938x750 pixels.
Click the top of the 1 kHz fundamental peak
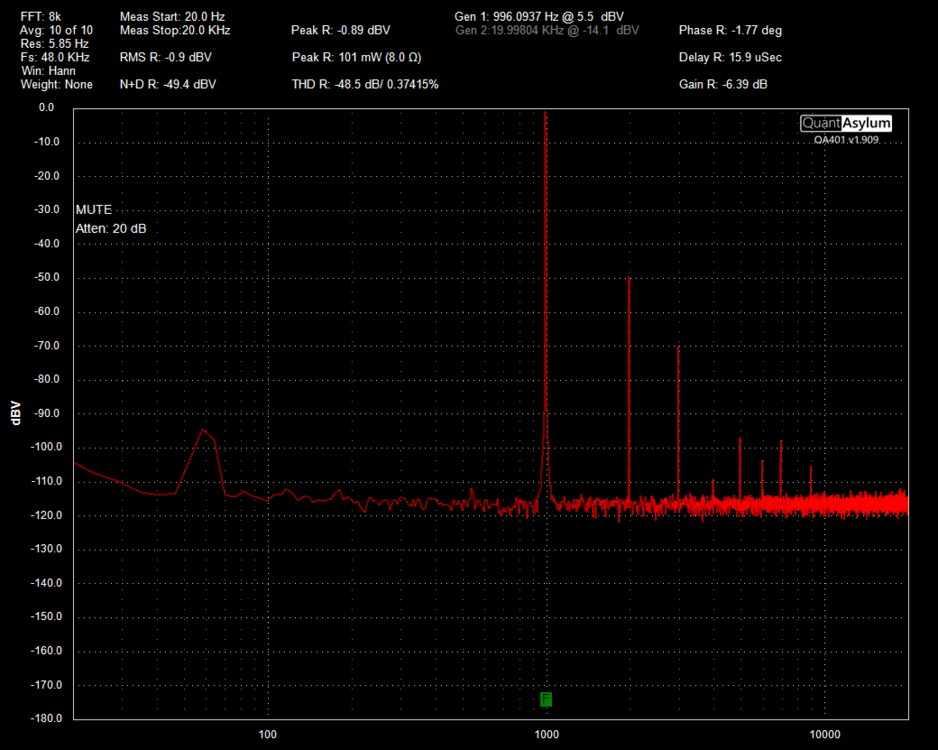coord(546,113)
